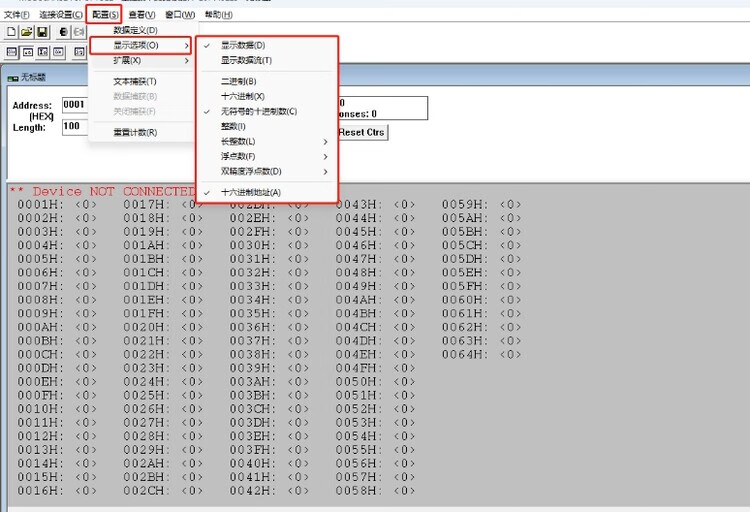
Task: Click the Save floppy disk icon
Action: [x=43, y=32]
